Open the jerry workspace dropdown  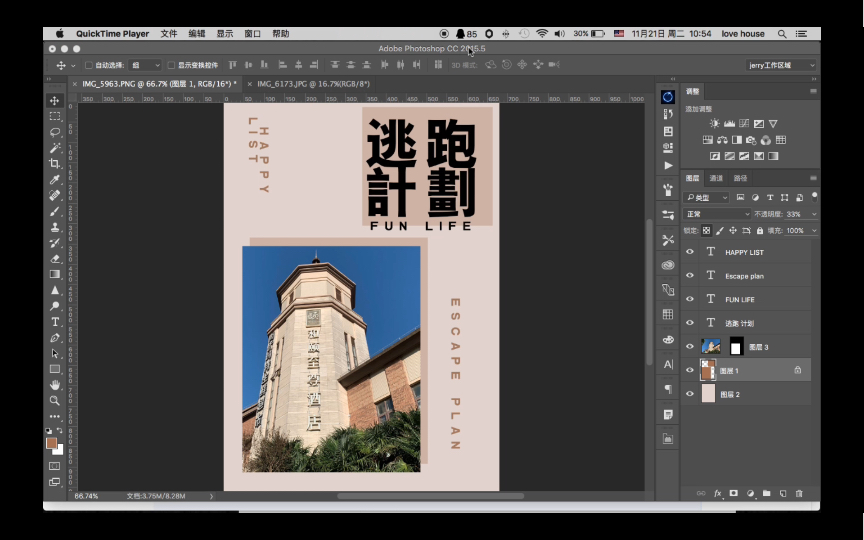[781, 65]
